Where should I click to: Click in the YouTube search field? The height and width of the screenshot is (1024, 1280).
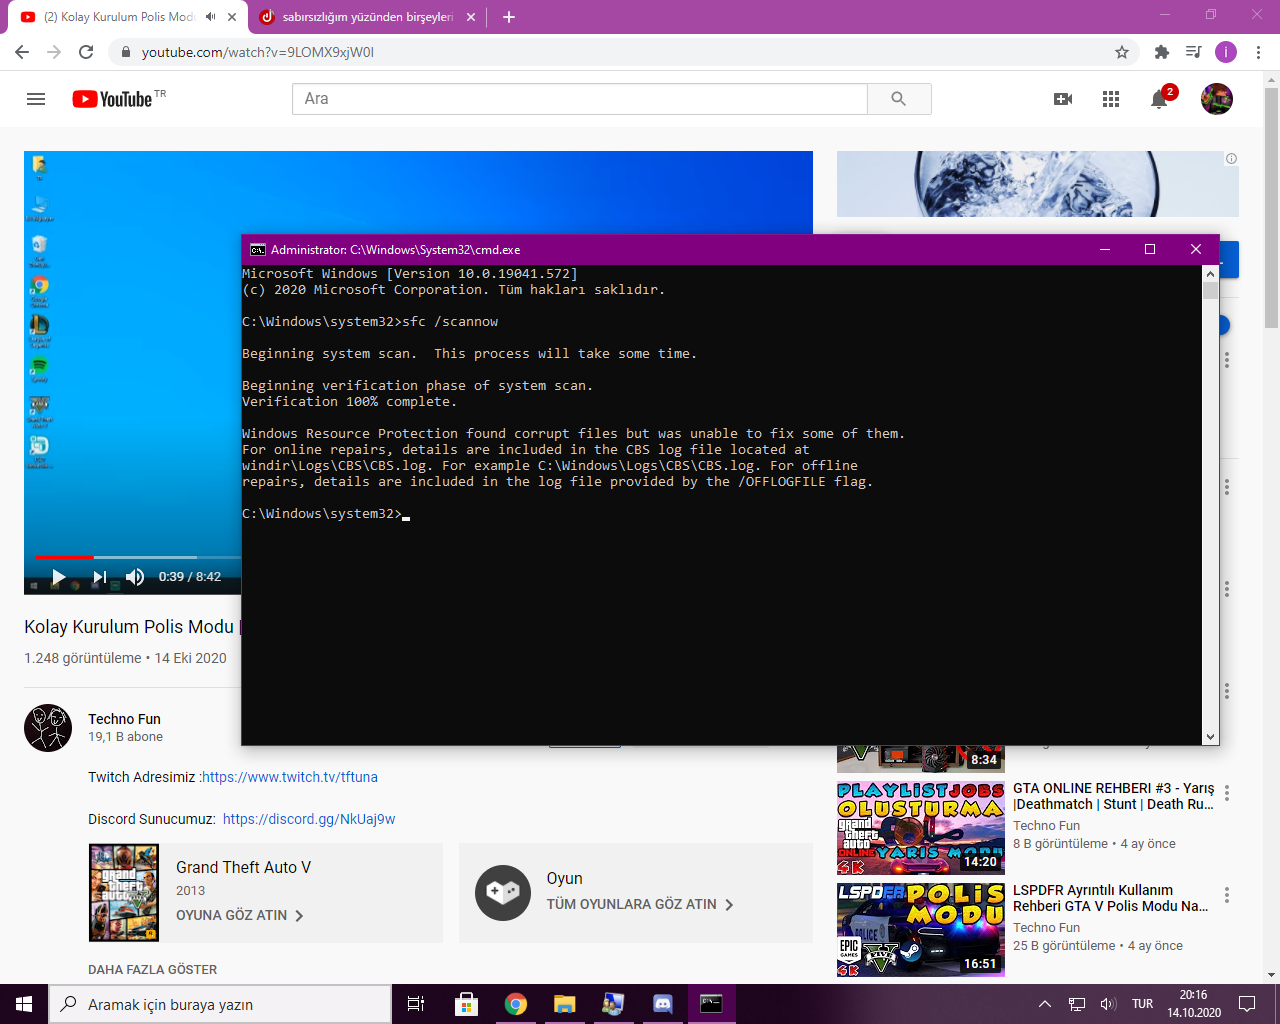click(580, 99)
